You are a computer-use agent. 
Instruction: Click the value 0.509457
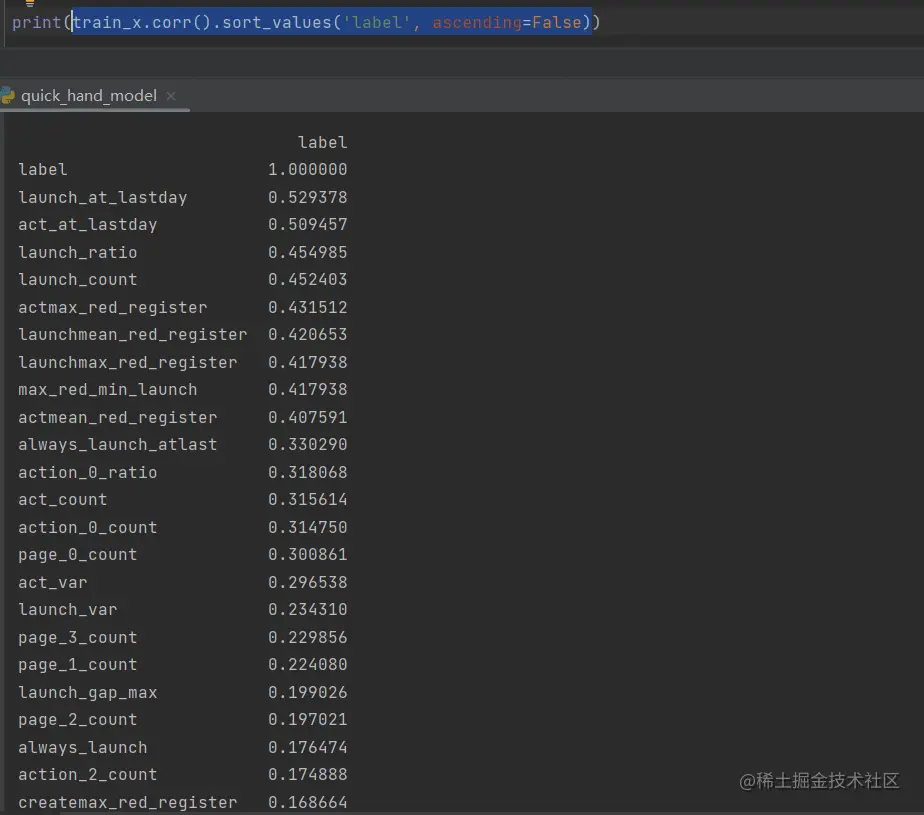308,225
